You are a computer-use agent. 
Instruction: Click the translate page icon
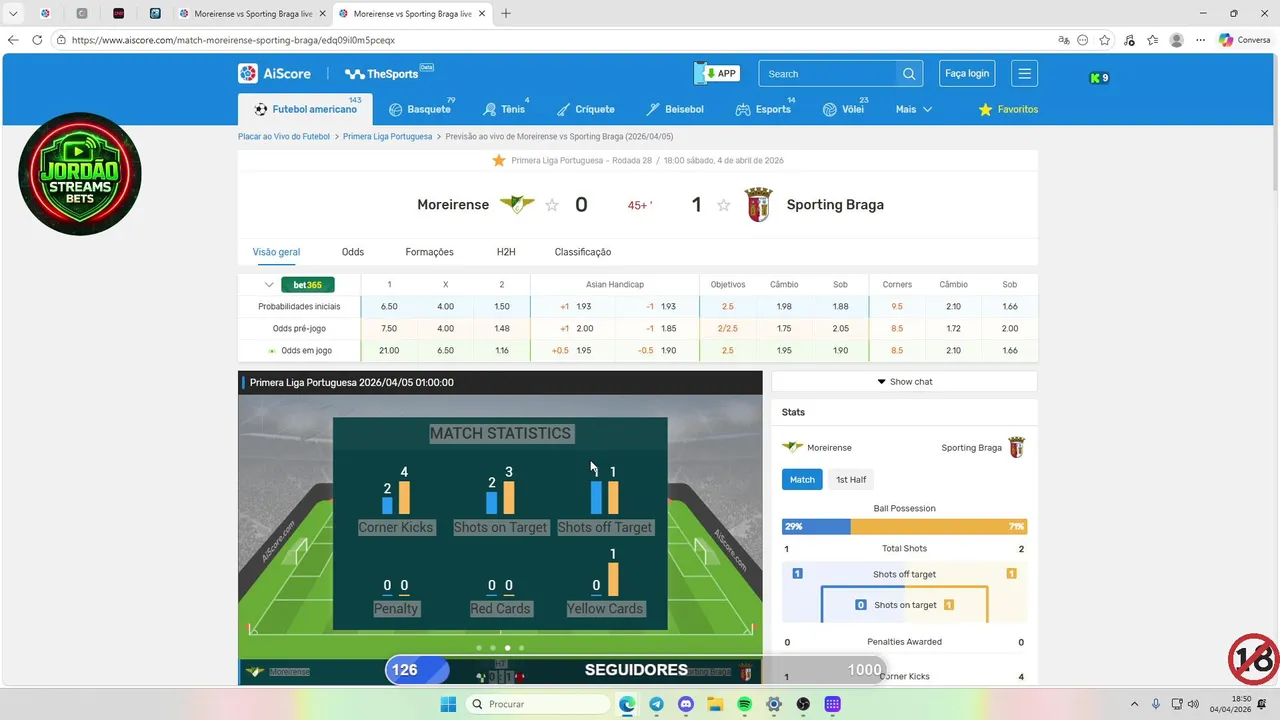tap(1064, 40)
